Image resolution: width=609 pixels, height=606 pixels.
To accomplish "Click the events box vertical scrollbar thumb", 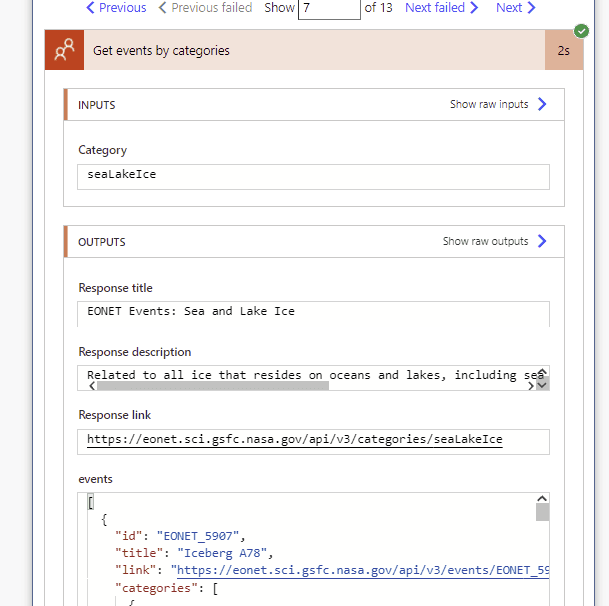I will tap(542, 512).
